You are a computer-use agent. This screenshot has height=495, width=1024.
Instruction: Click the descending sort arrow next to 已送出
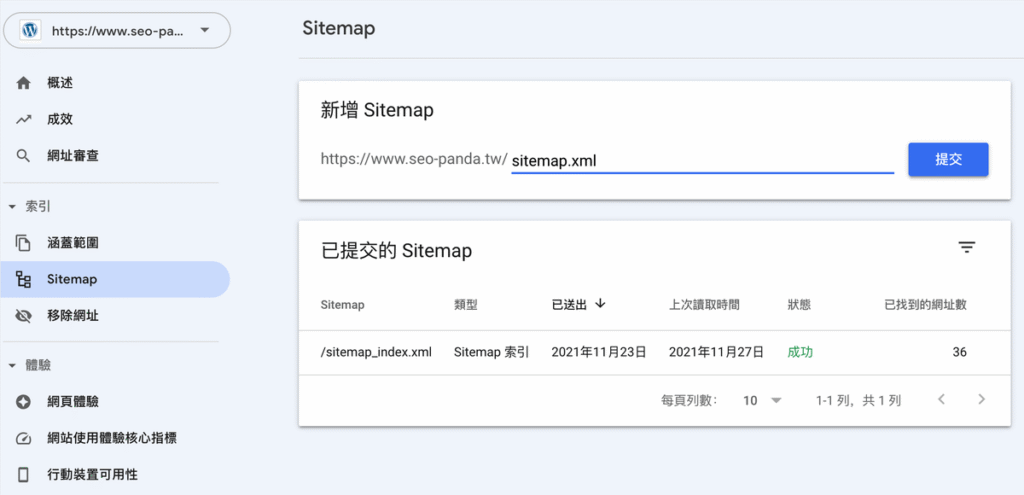point(601,304)
